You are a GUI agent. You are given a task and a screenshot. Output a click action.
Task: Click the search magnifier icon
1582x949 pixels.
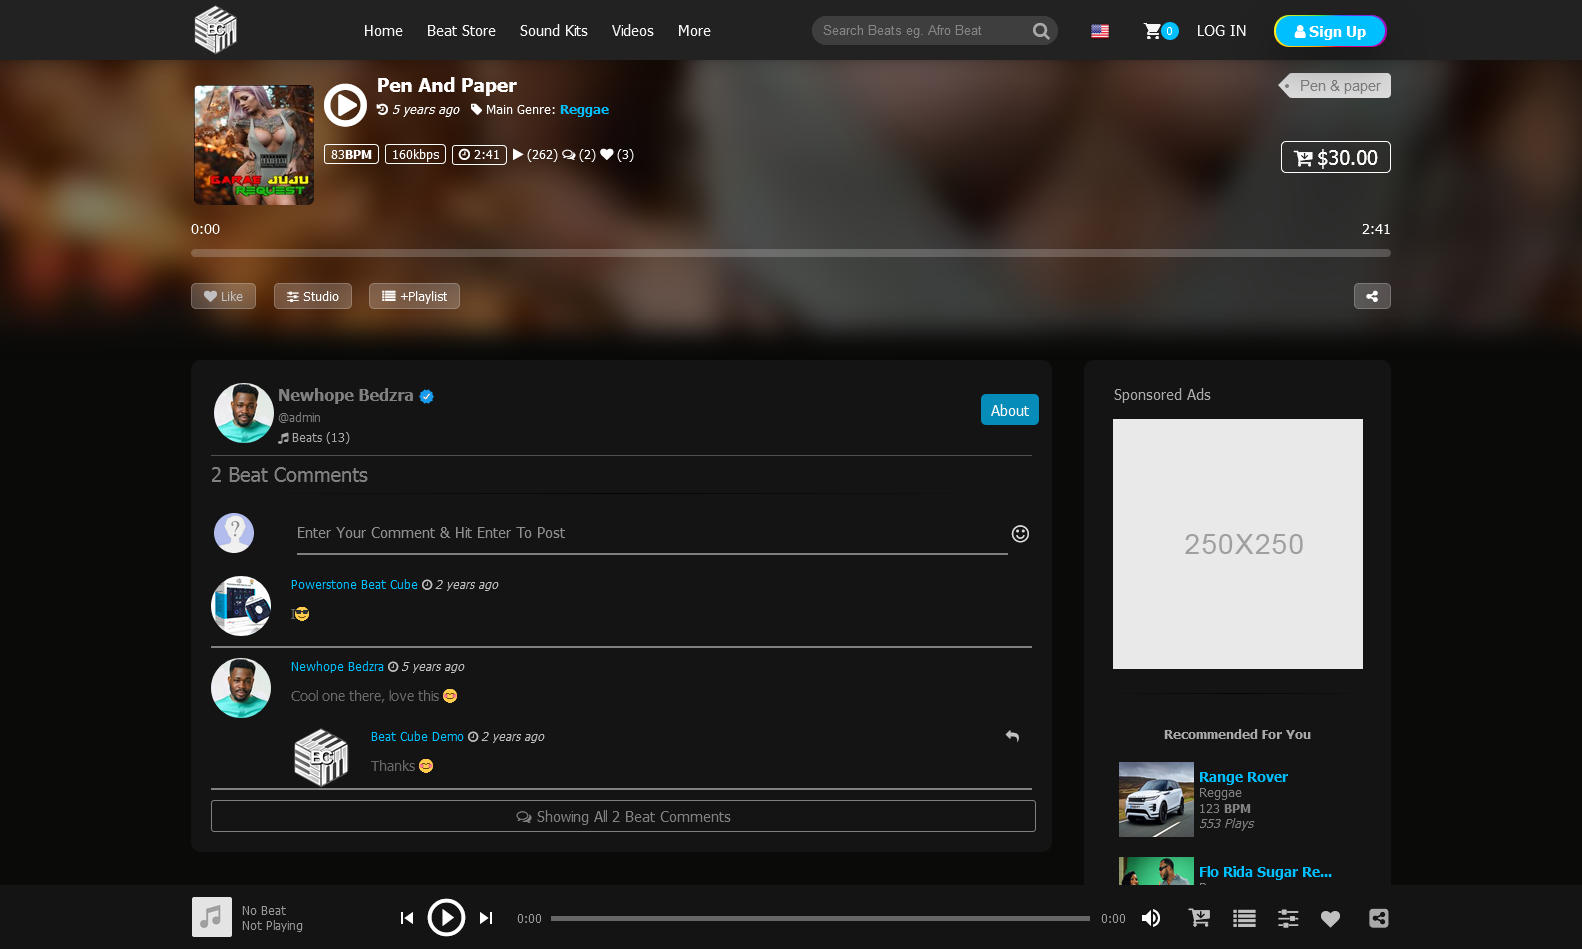[x=1041, y=31]
